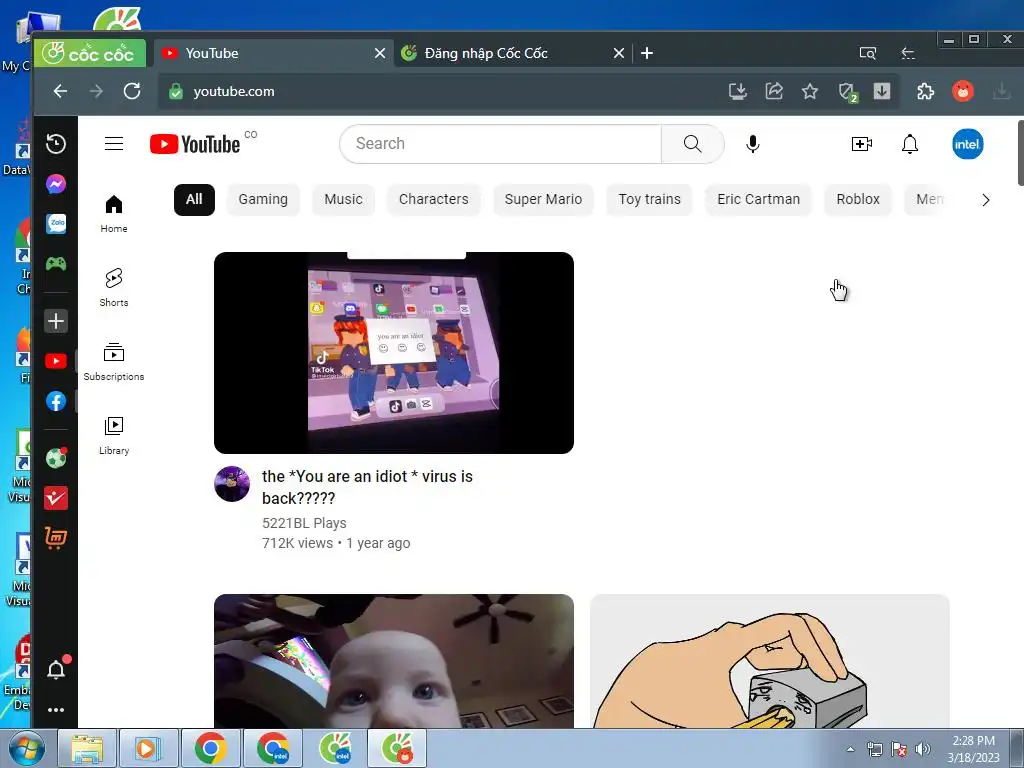Select the Characters filter chip
This screenshot has width=1024, height=768.
pos(434,199)
